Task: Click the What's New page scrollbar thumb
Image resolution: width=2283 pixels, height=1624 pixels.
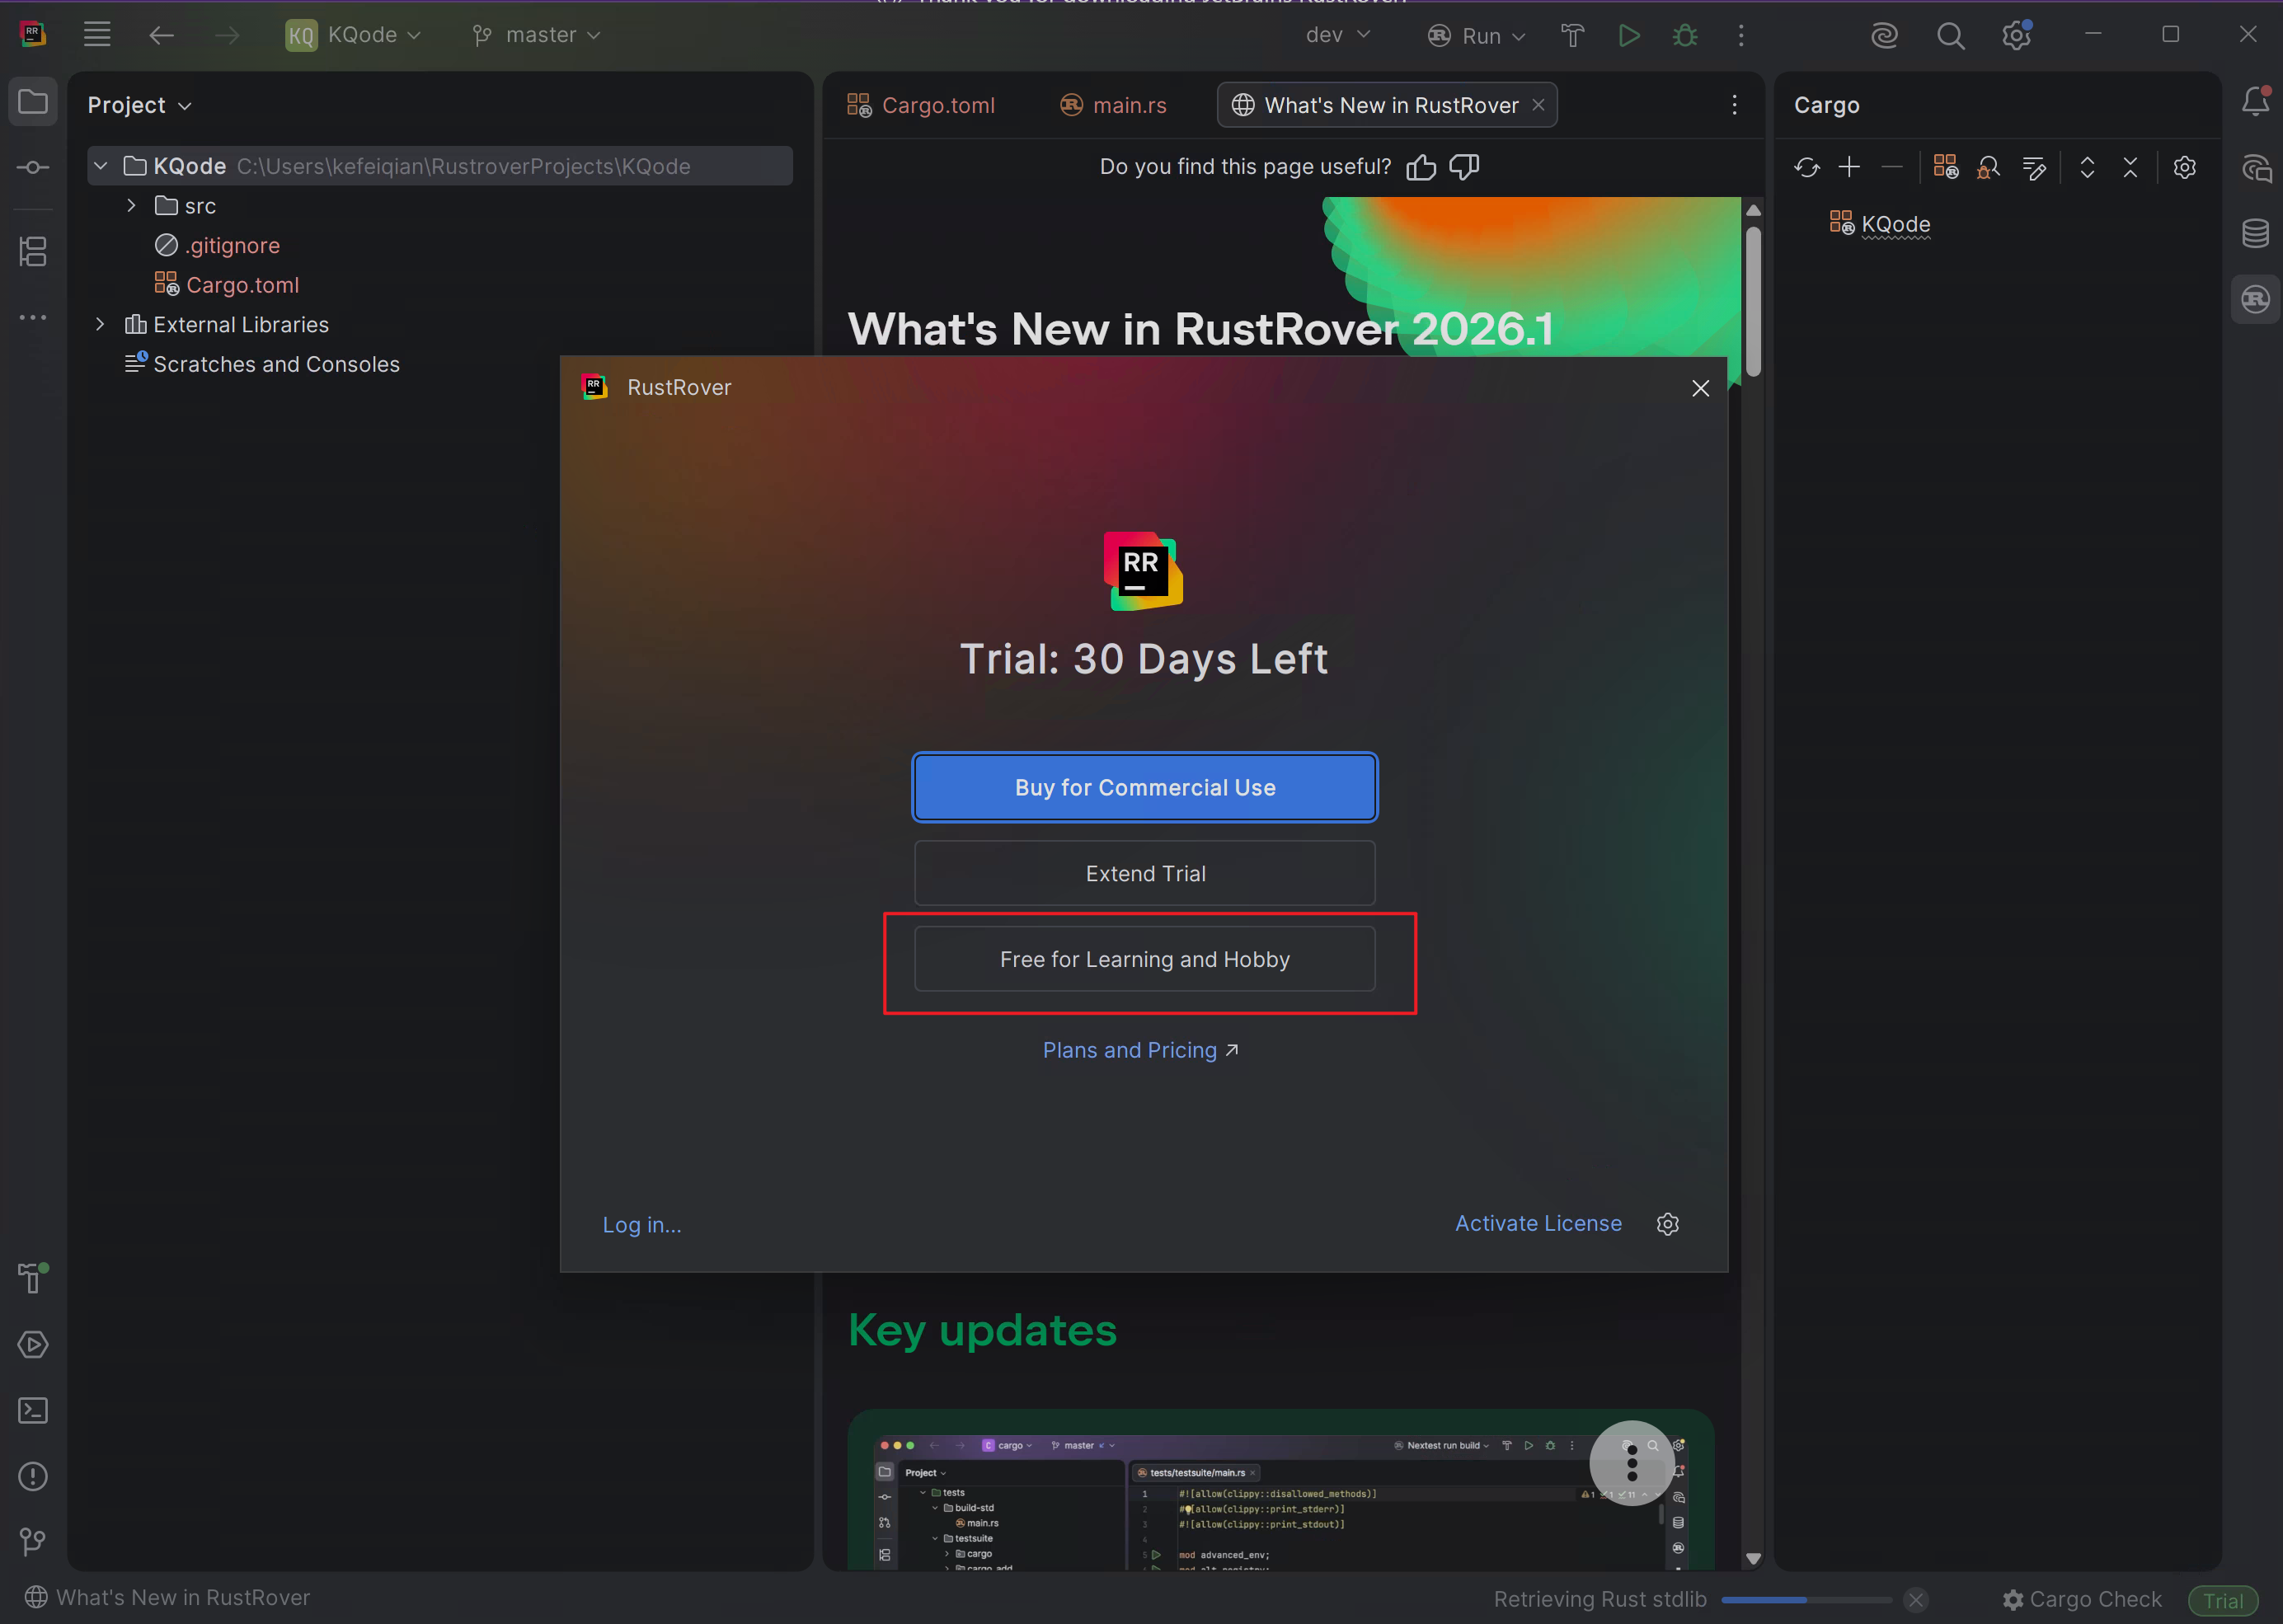Action: pos(1752,301)
